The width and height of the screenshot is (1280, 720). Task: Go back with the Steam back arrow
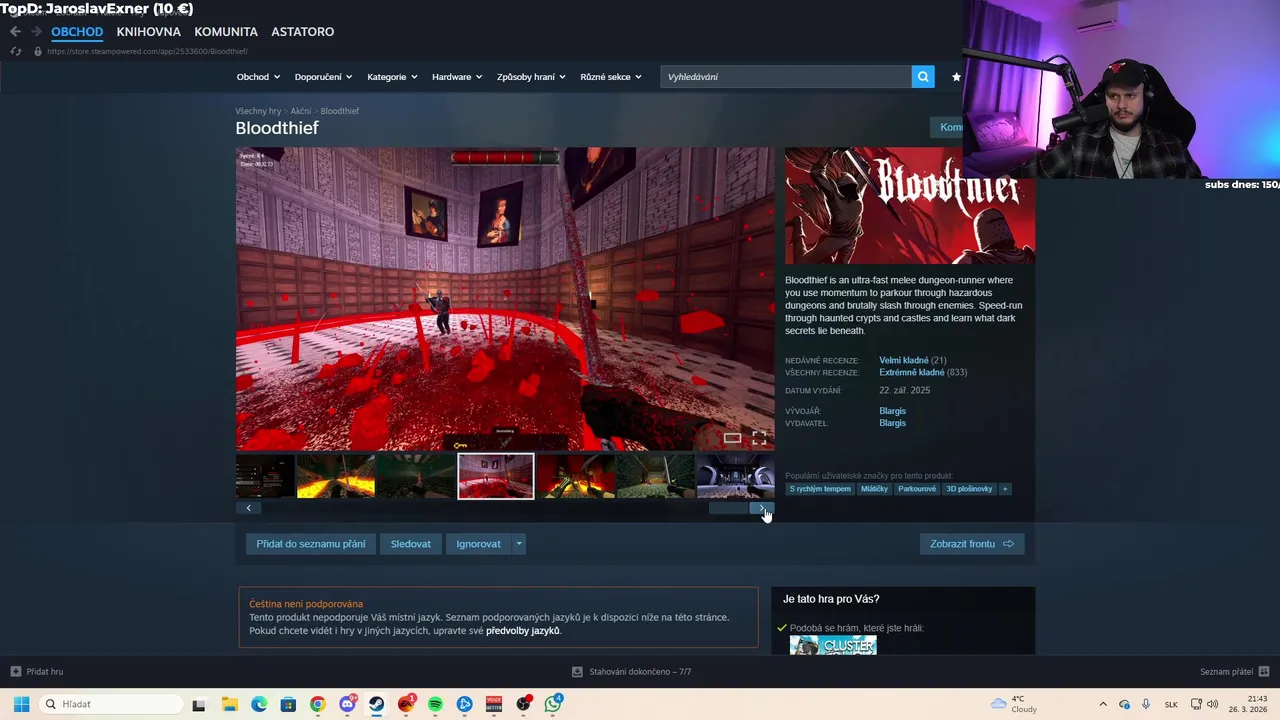(x=15, y=32)
